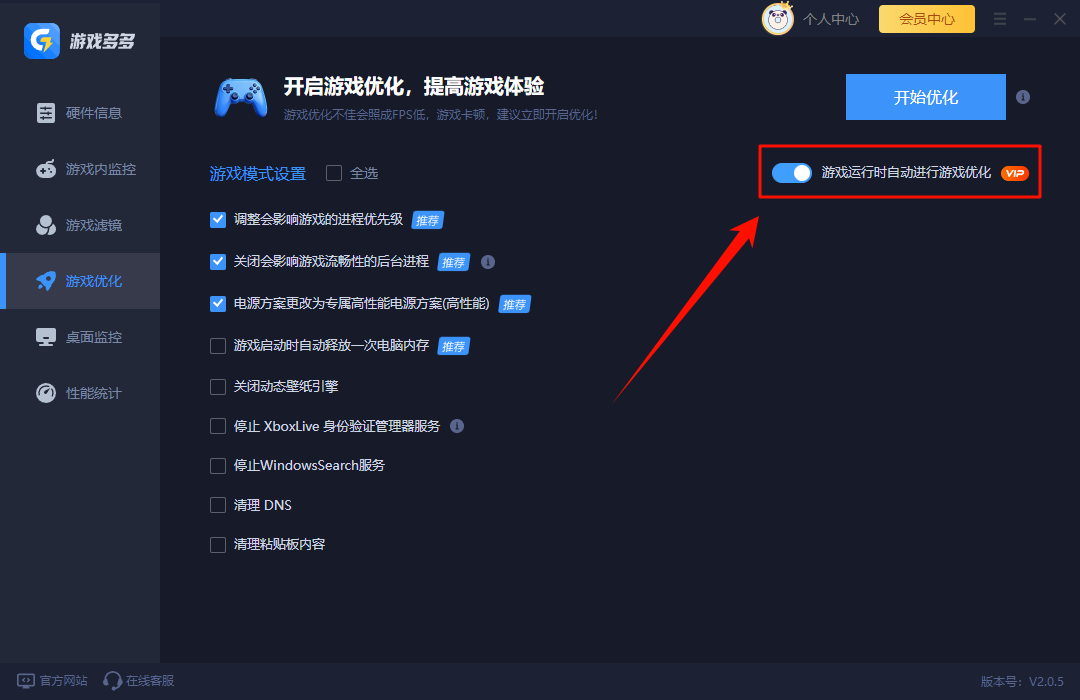Open 会员中心
Viewport: 1080px width, 700px height.
[x=926, y=18]
